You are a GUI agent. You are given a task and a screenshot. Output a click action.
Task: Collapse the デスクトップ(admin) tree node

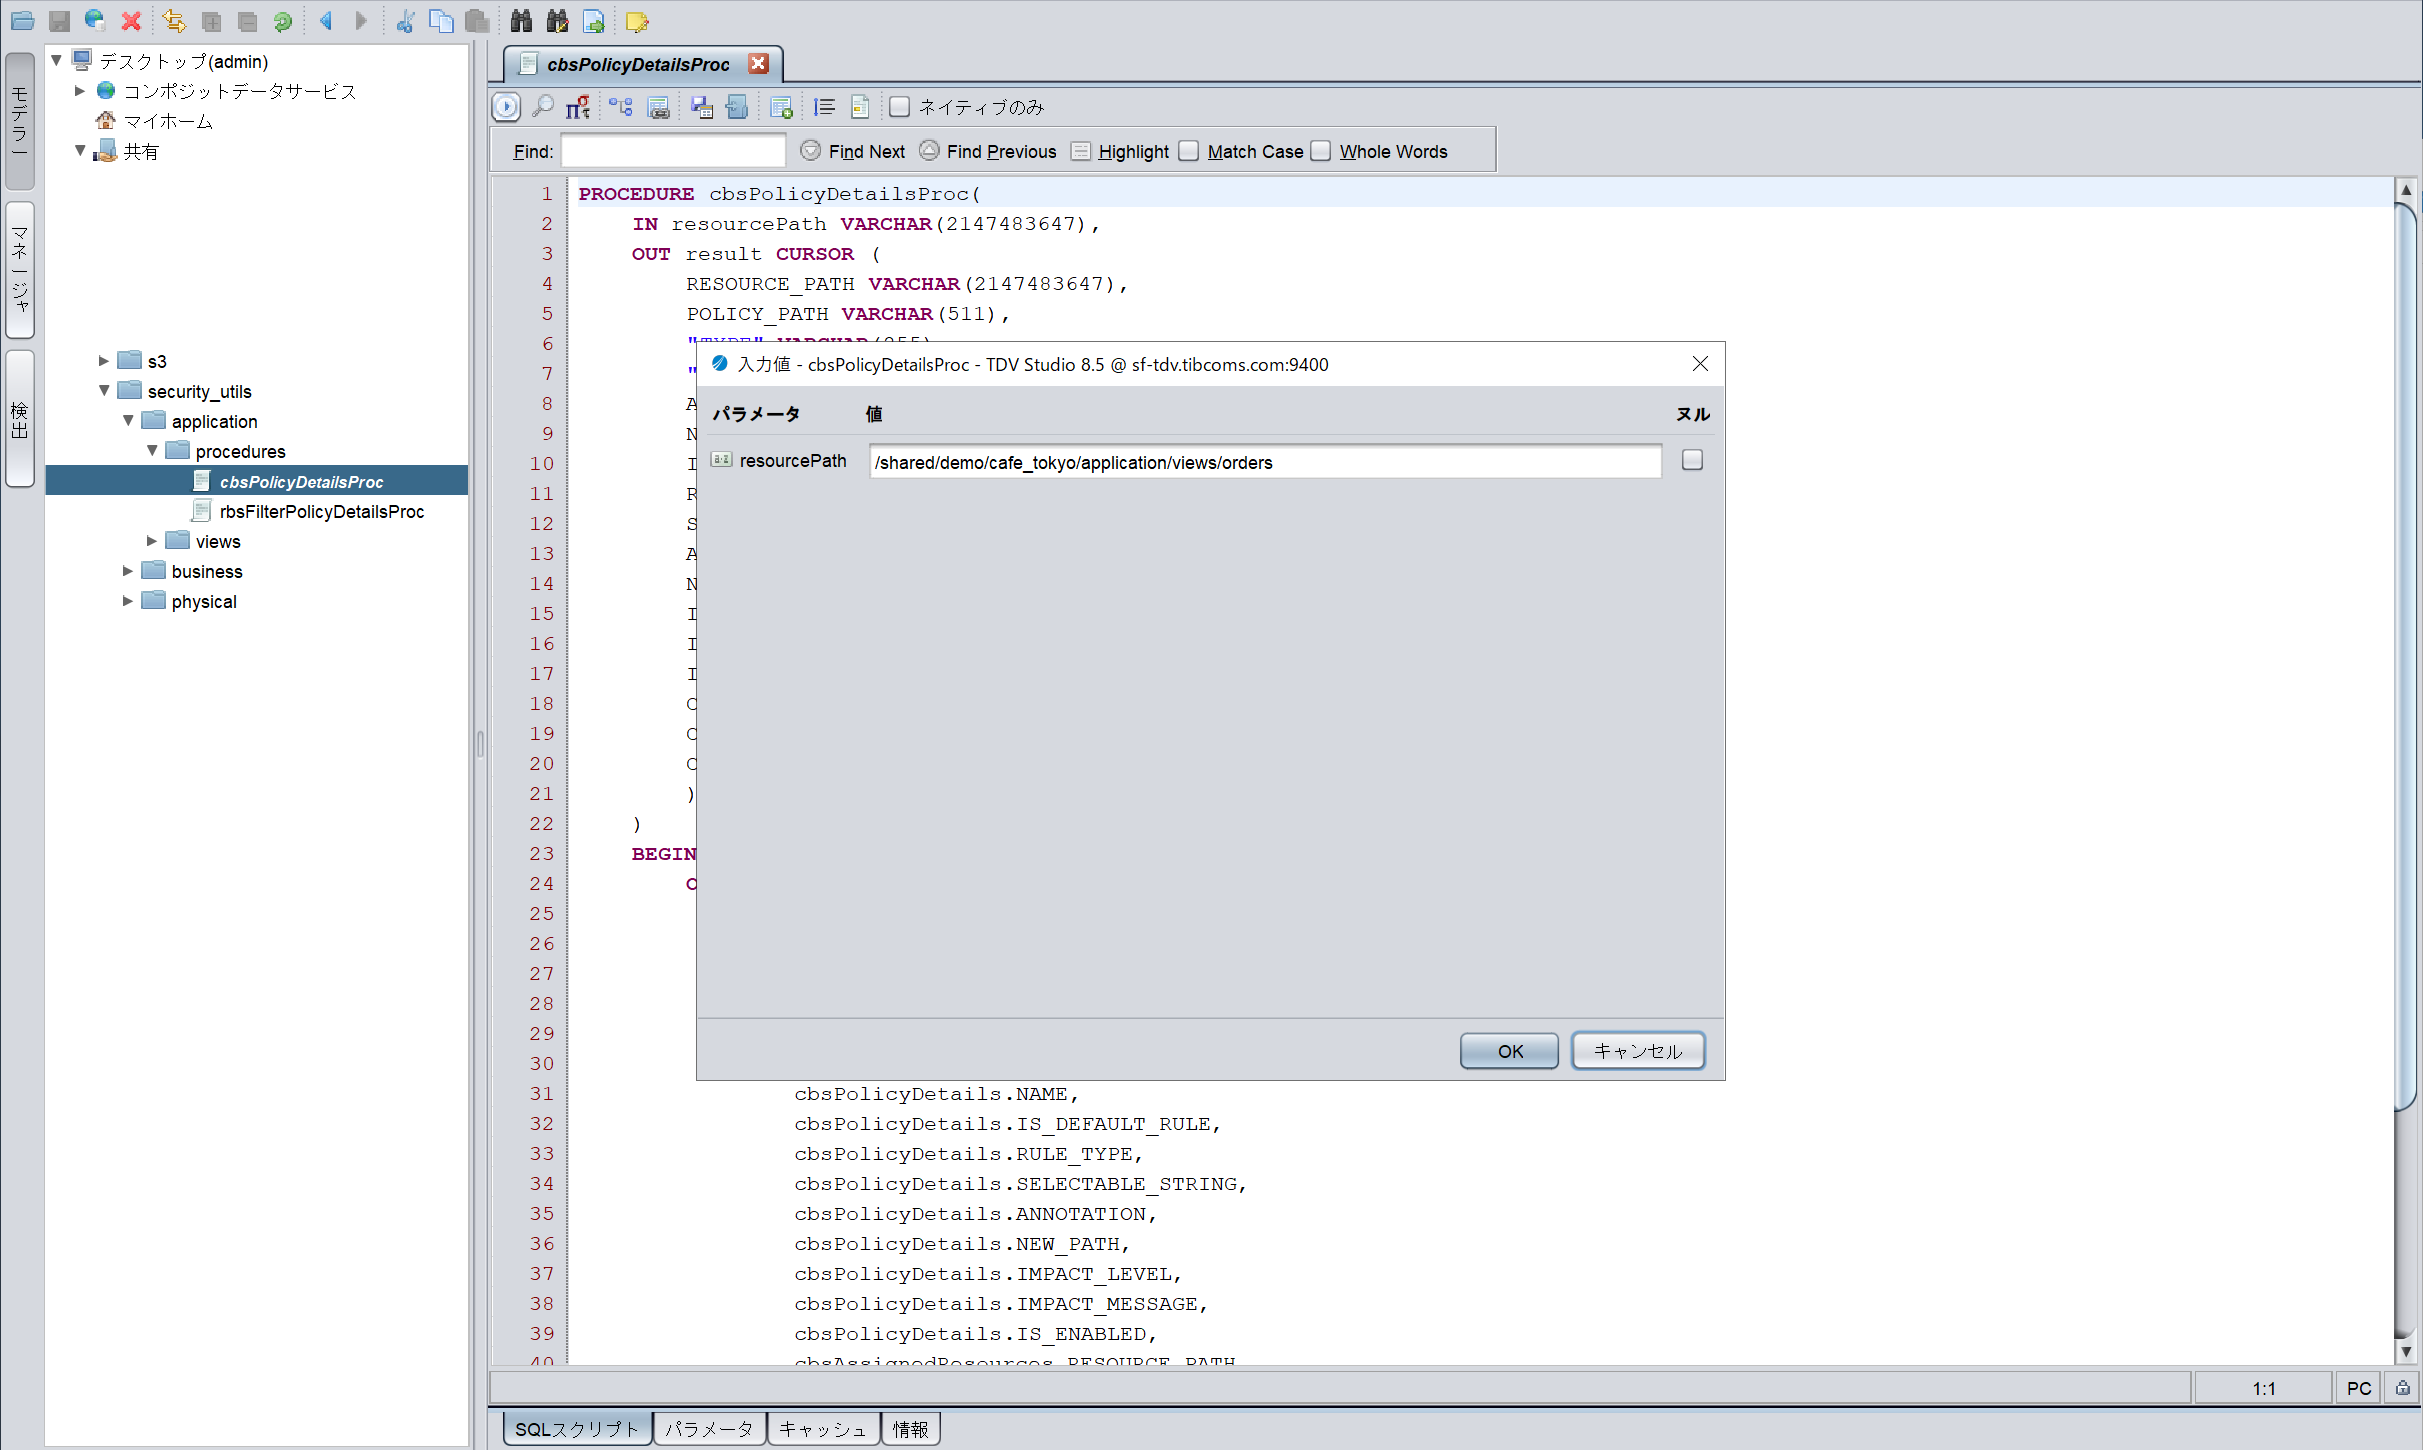[x=57, y=61]
